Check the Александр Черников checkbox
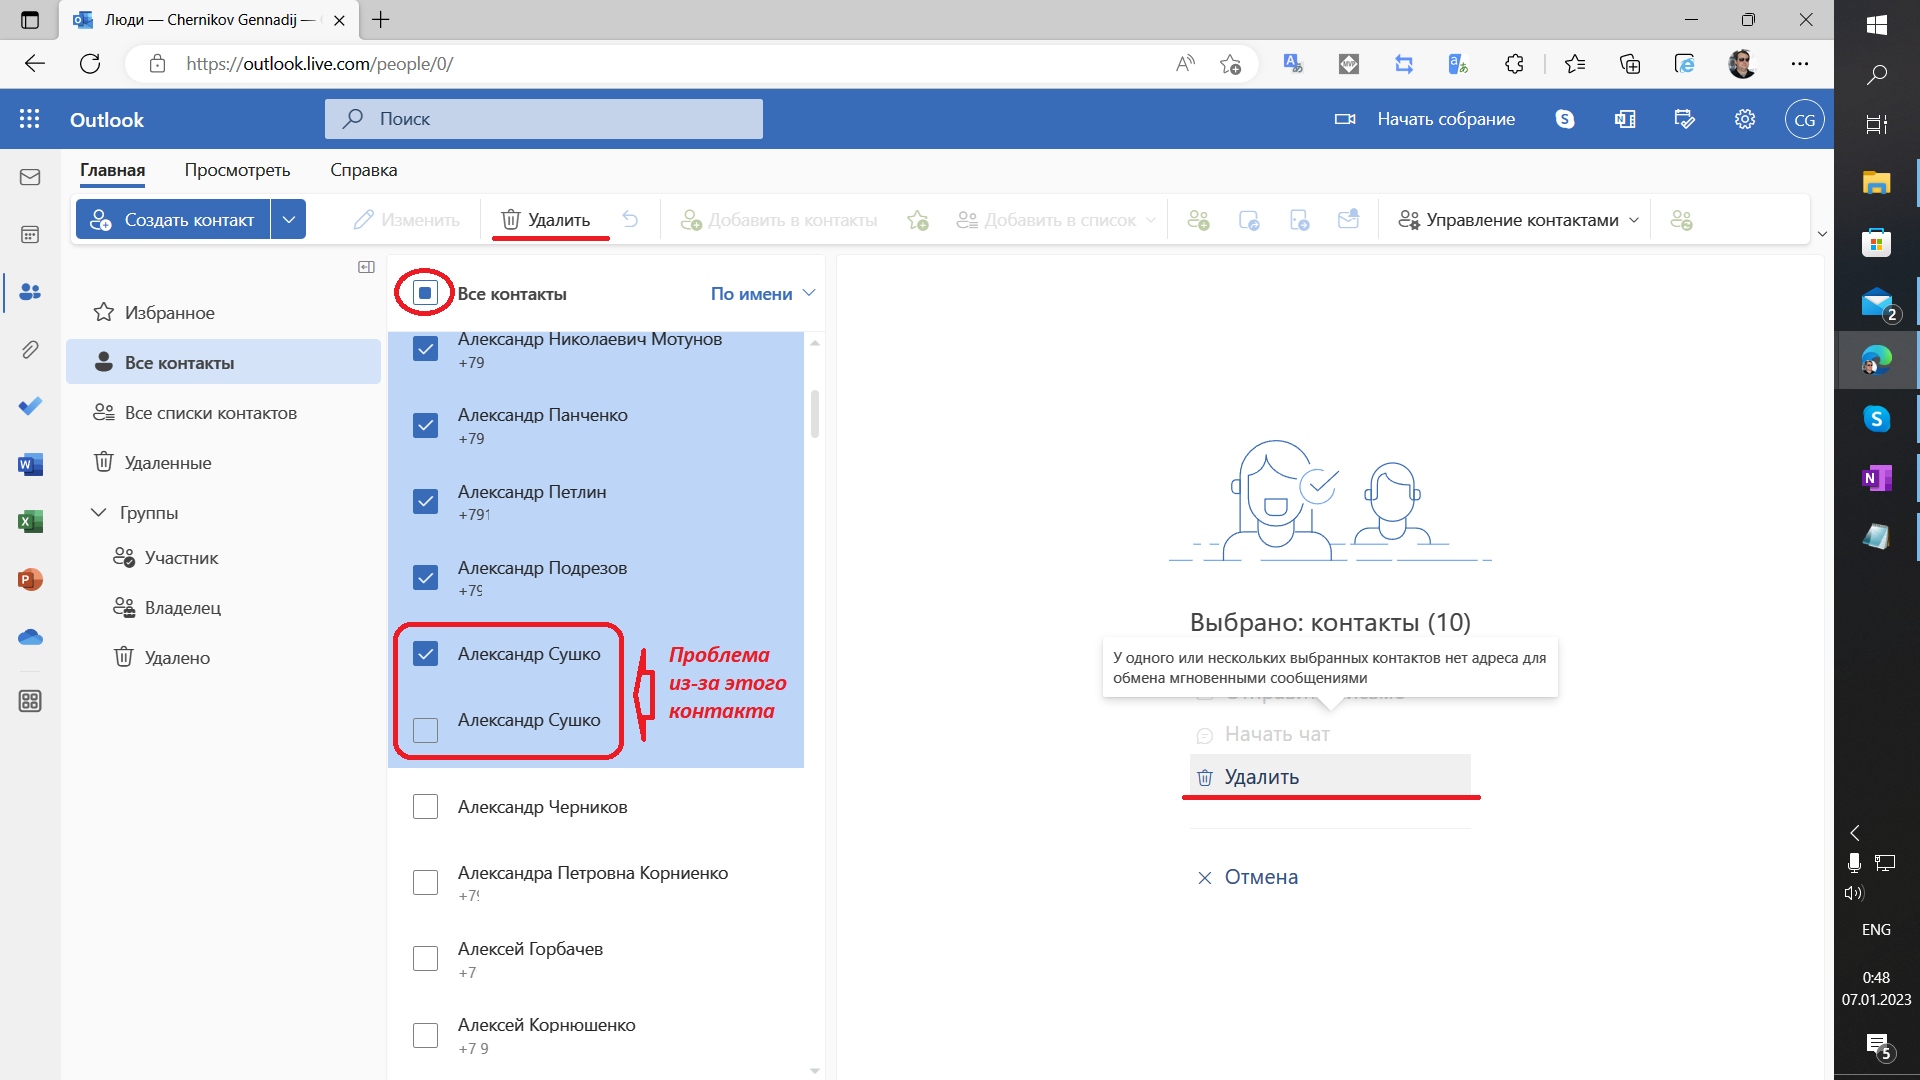Viewport: 1920px width, 1080px height. (x=425, y=806)
